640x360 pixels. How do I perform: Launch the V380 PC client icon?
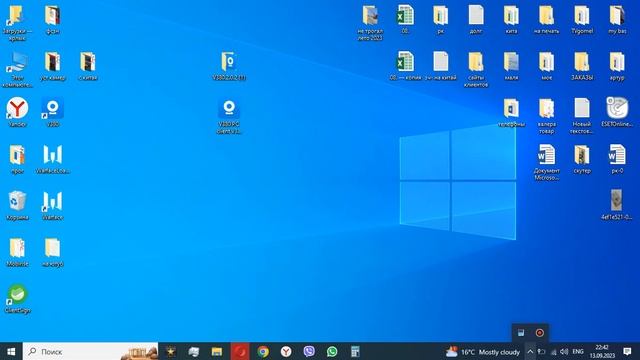[229, 109]
